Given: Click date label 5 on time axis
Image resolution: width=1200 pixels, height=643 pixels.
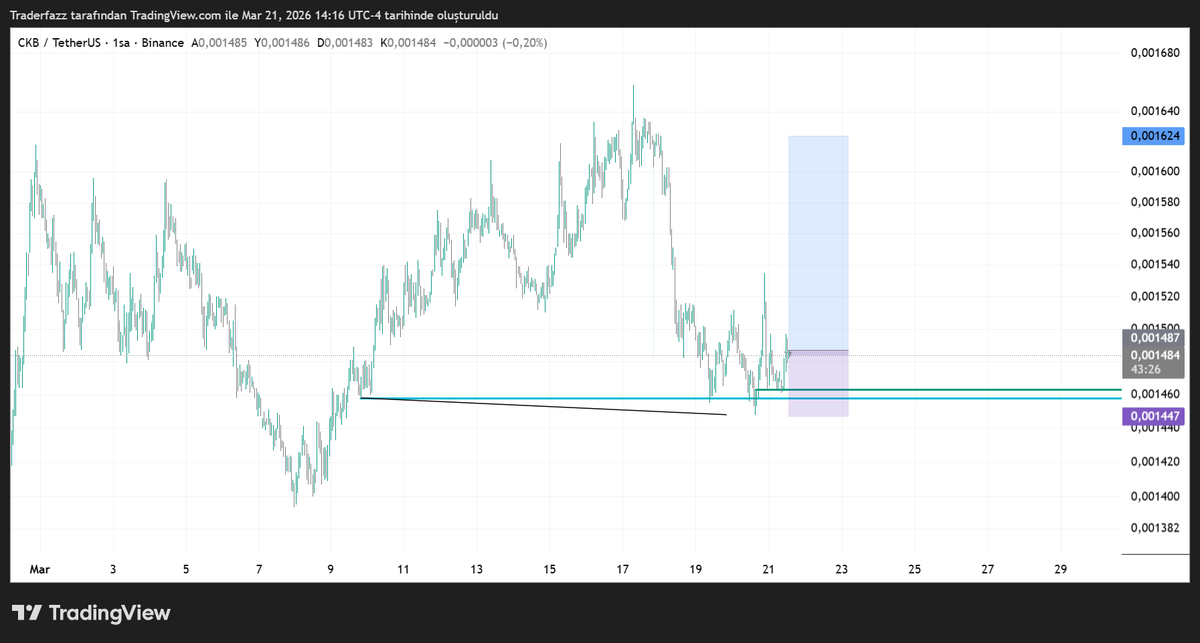Looking at the screenshot, I should tap(186, 569).
